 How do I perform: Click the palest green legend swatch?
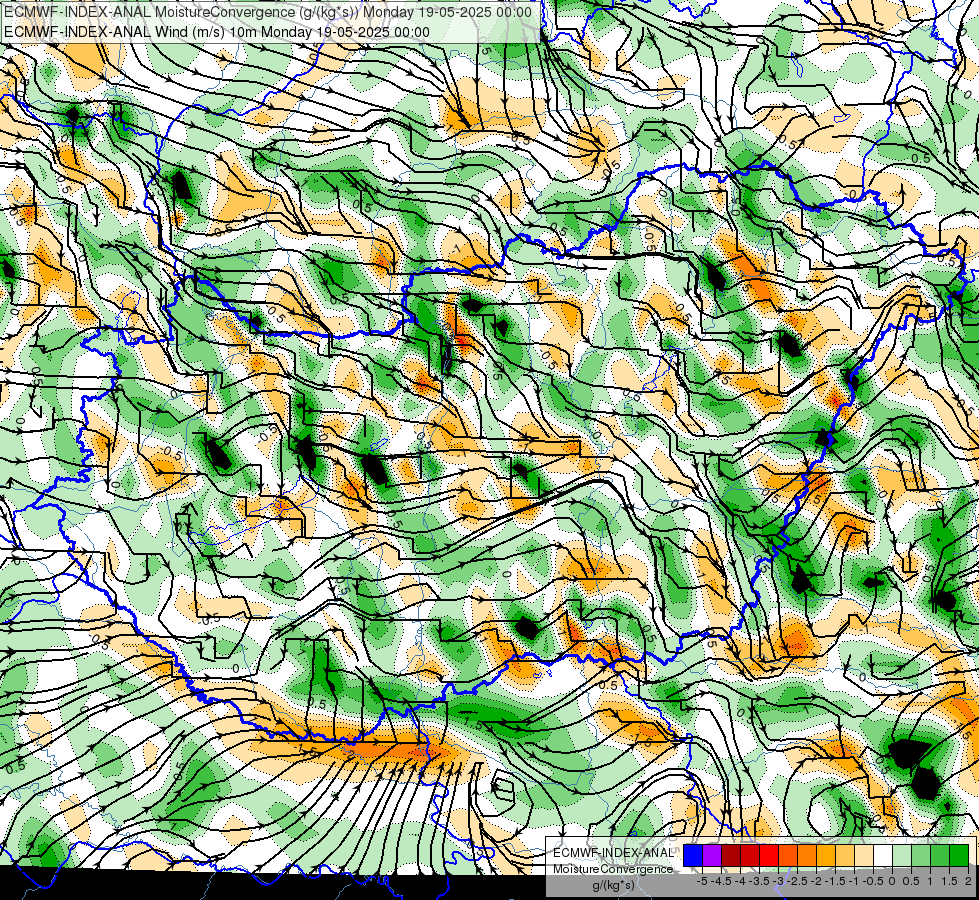point(902,855)
